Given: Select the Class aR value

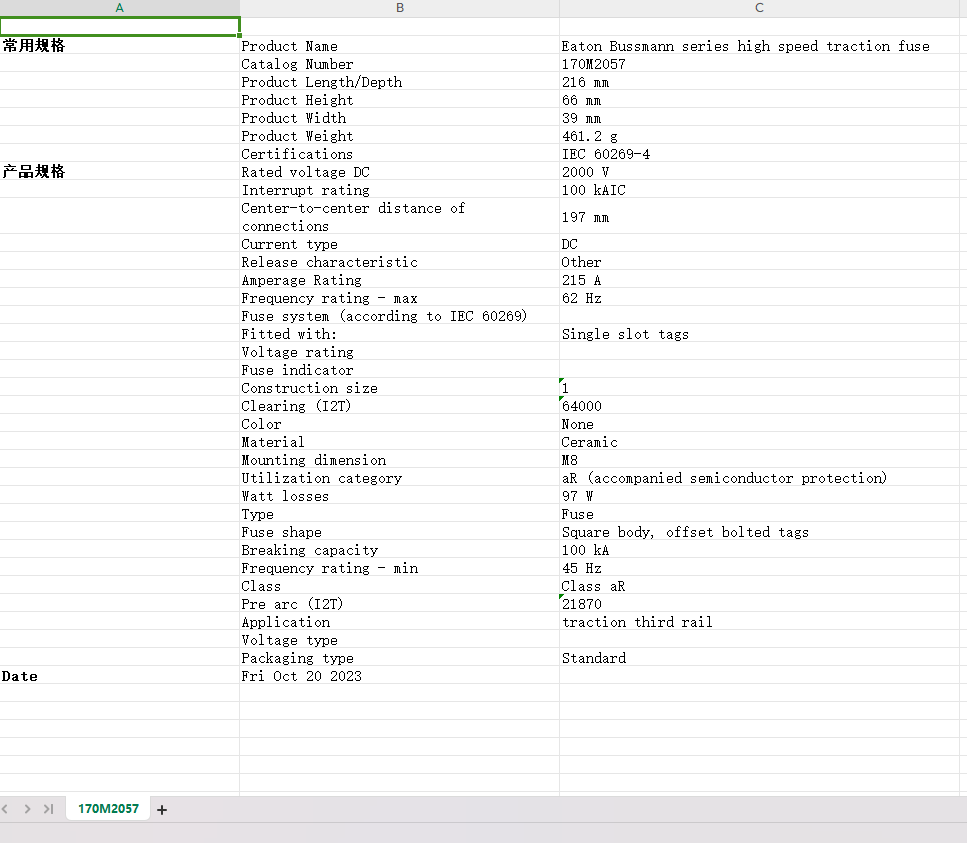Looking at the screenshot, I should click(759, 586).
